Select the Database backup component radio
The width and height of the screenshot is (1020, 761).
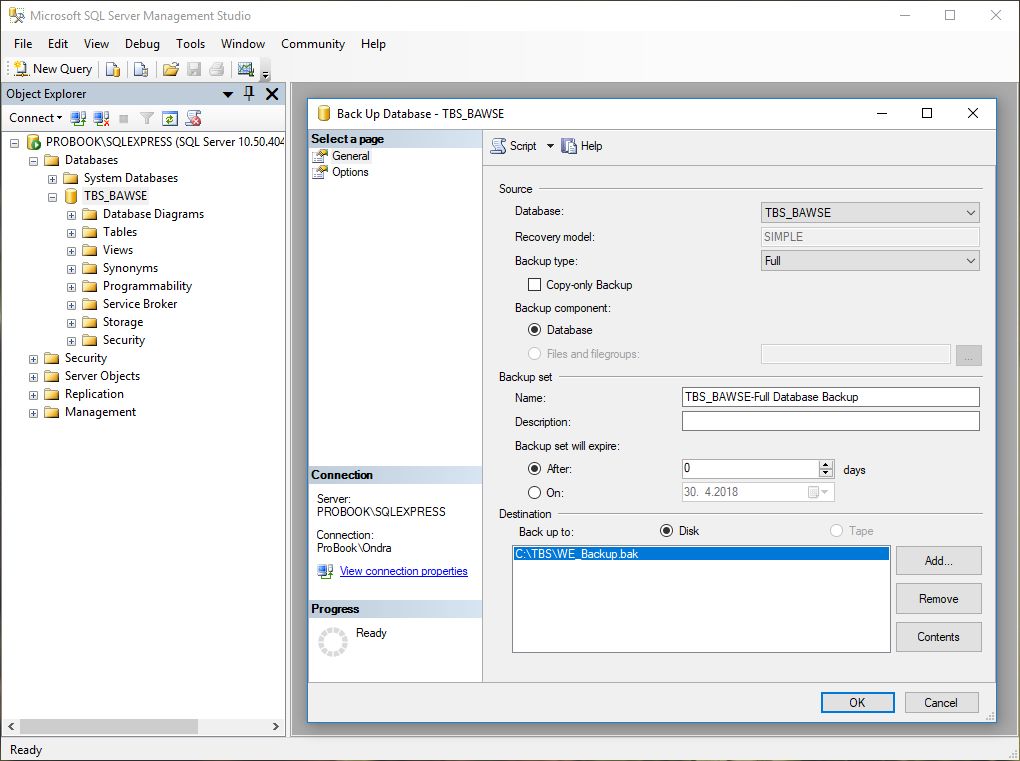tap(534, 330)
